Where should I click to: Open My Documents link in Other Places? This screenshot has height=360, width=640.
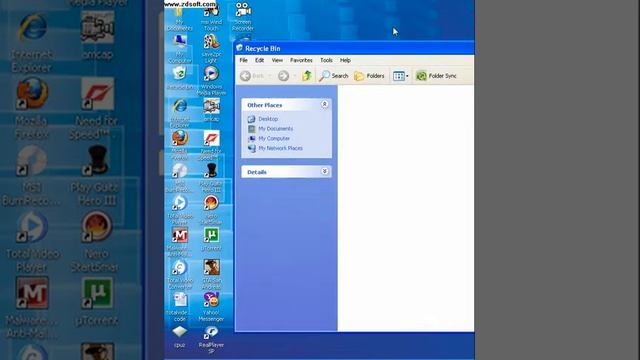tap(270, 129)
